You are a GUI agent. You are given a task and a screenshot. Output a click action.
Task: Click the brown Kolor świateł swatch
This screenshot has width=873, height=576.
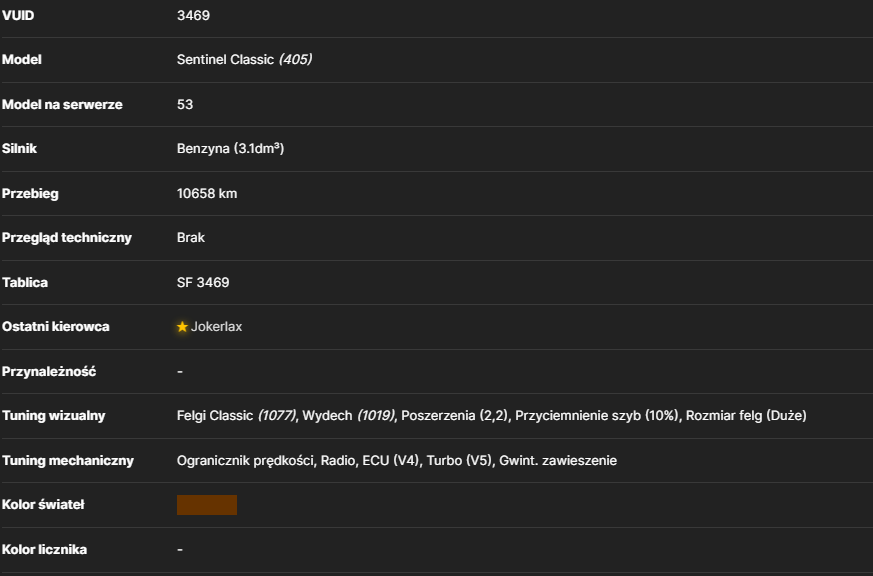pyautogui.click(x=207, y=505)
